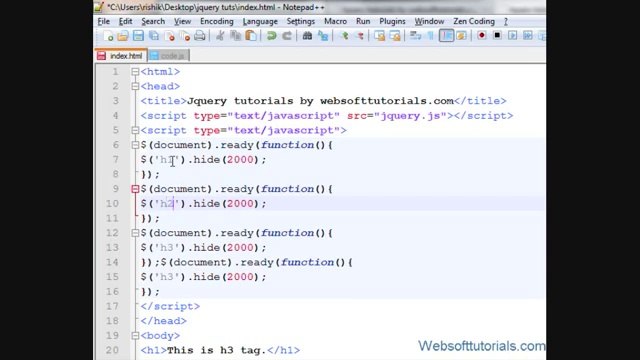Click the Stop Recording square icon

click(x=497, y=36)
